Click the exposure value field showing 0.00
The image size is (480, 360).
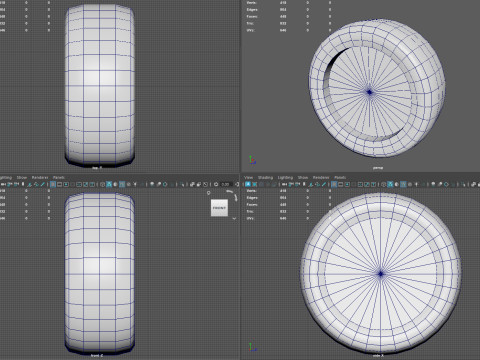(226, 184)
